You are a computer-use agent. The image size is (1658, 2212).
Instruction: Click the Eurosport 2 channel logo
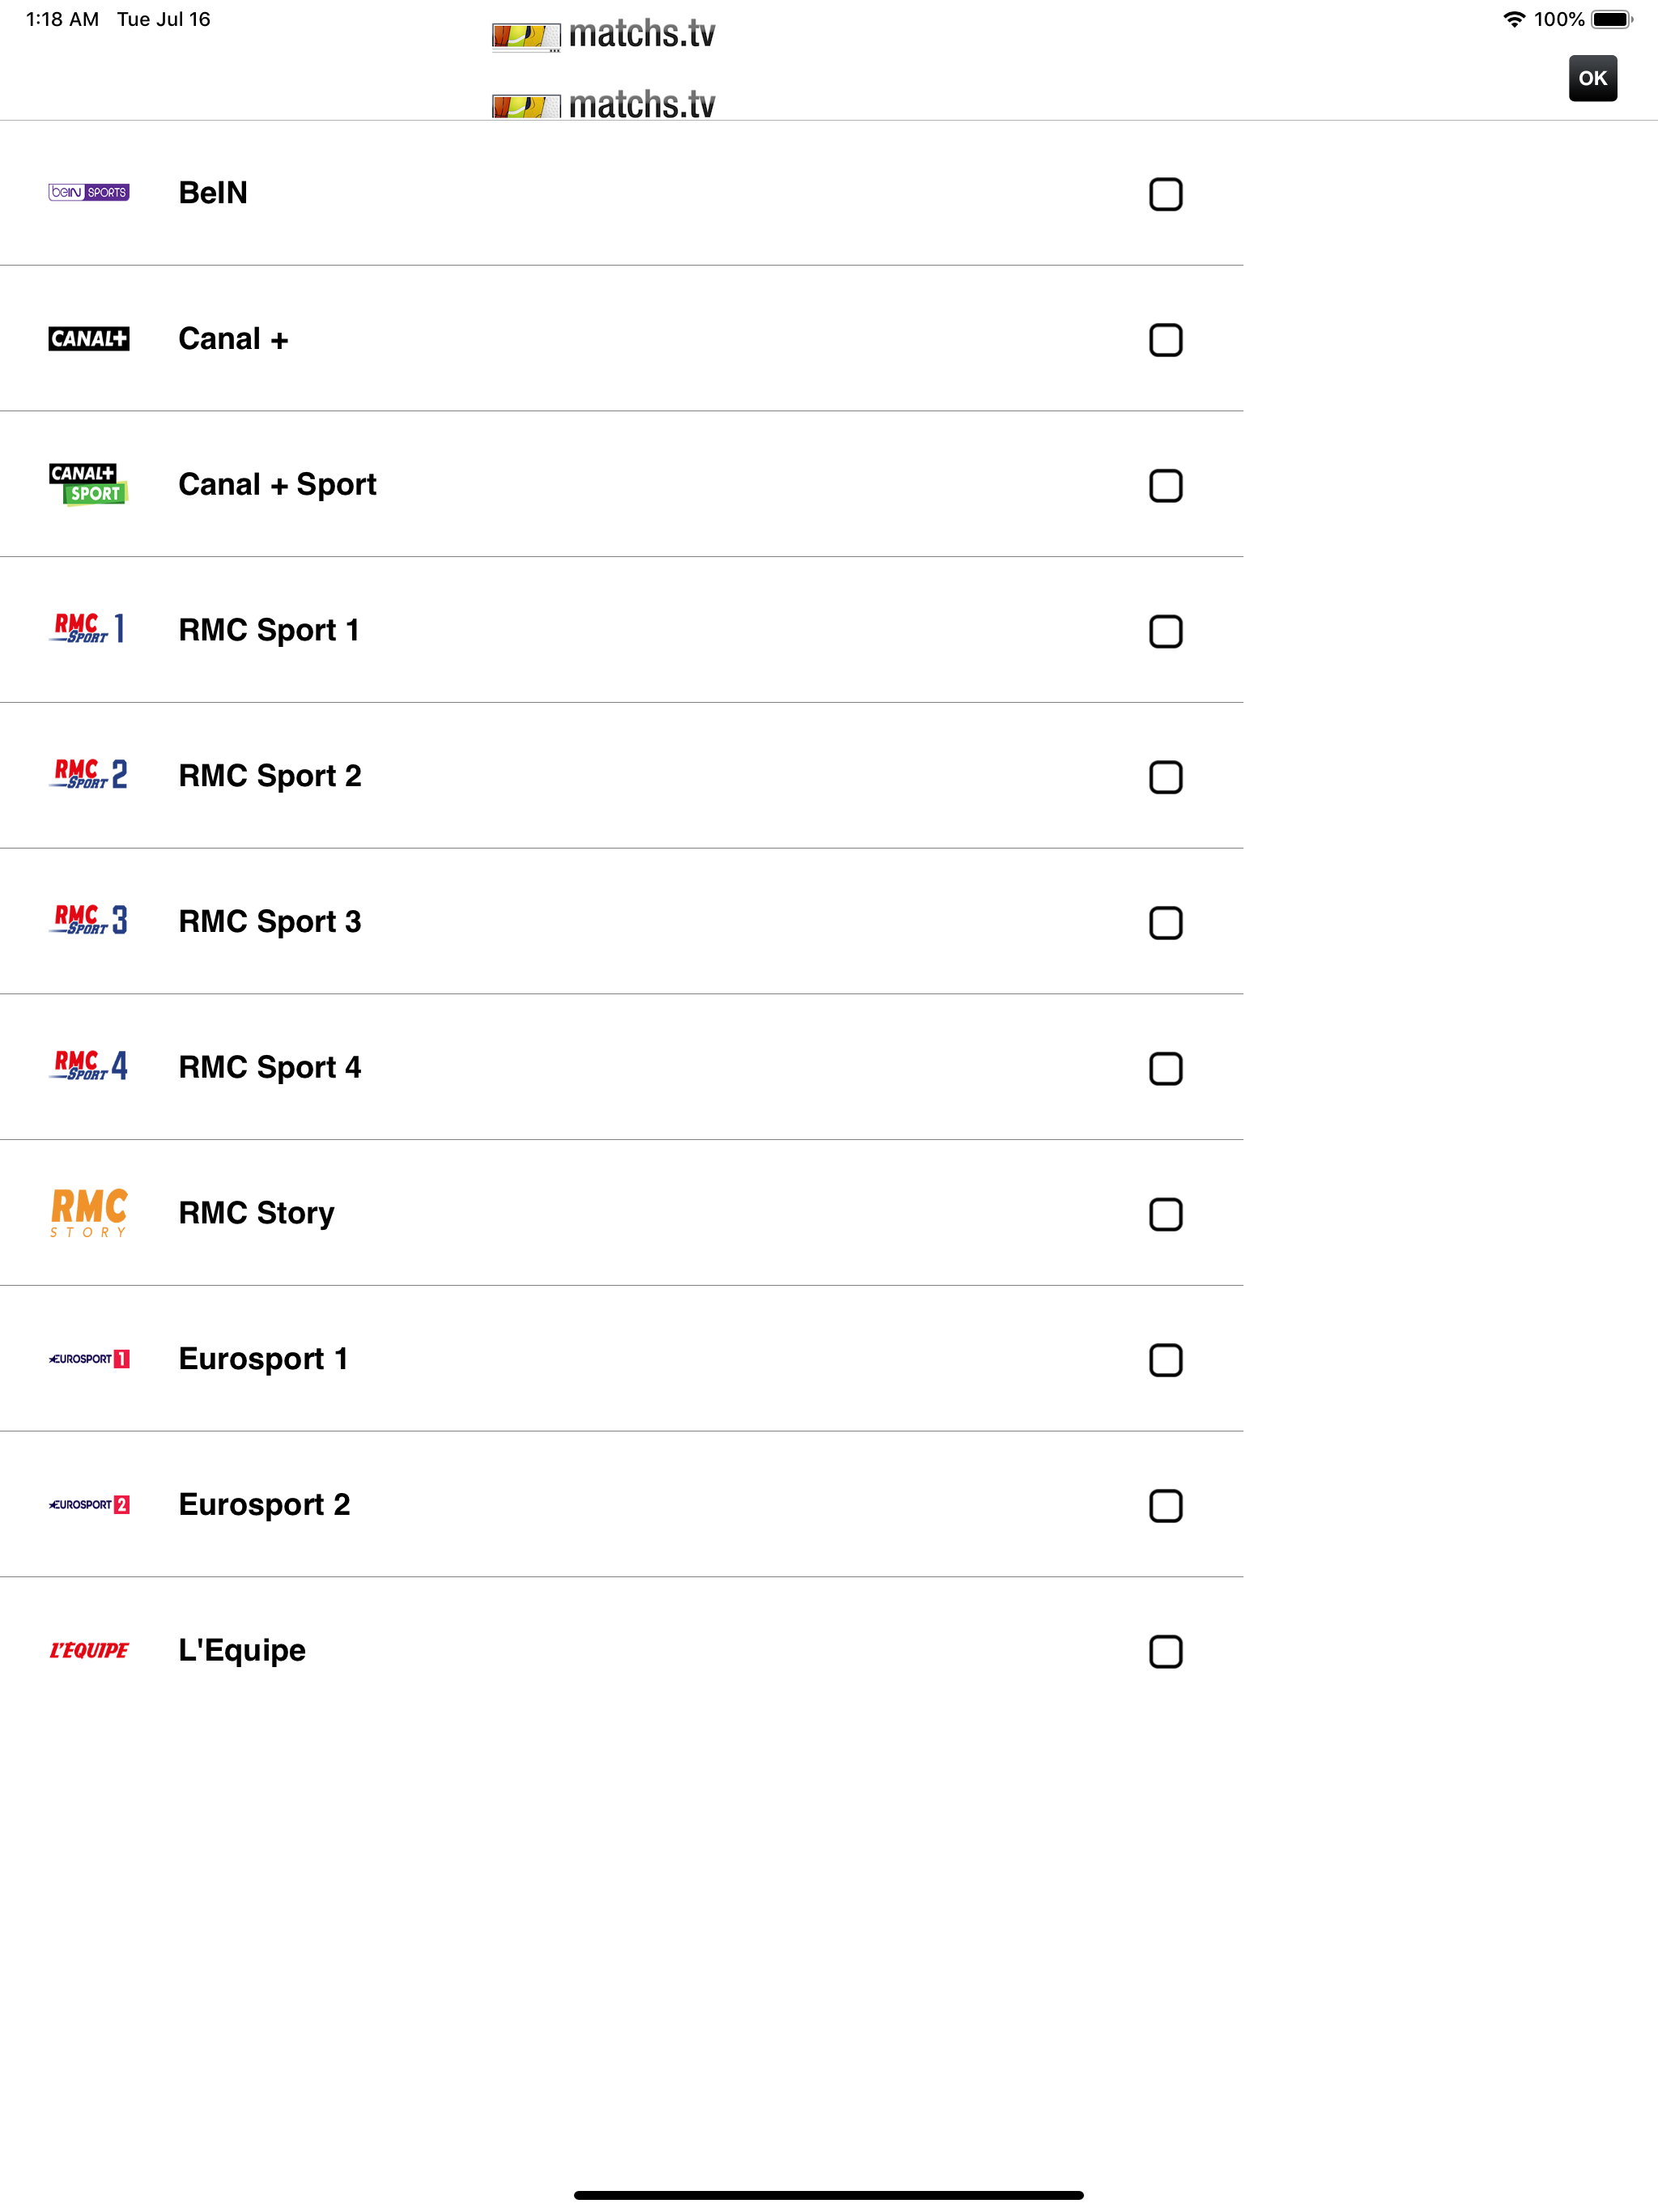pos(89,1505)
